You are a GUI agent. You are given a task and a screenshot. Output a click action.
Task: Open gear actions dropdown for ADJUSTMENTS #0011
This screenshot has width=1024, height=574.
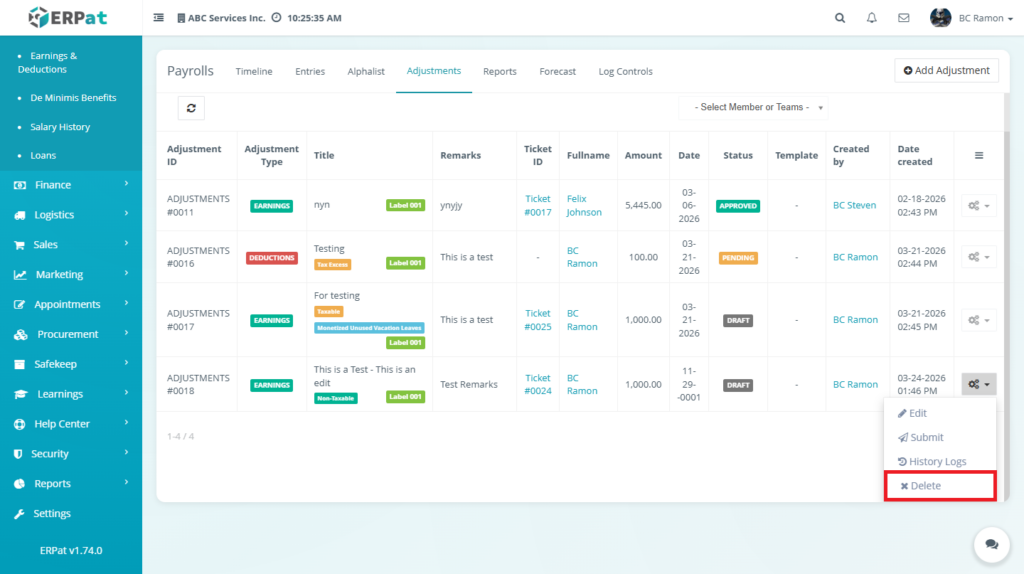tap(978, 205)
